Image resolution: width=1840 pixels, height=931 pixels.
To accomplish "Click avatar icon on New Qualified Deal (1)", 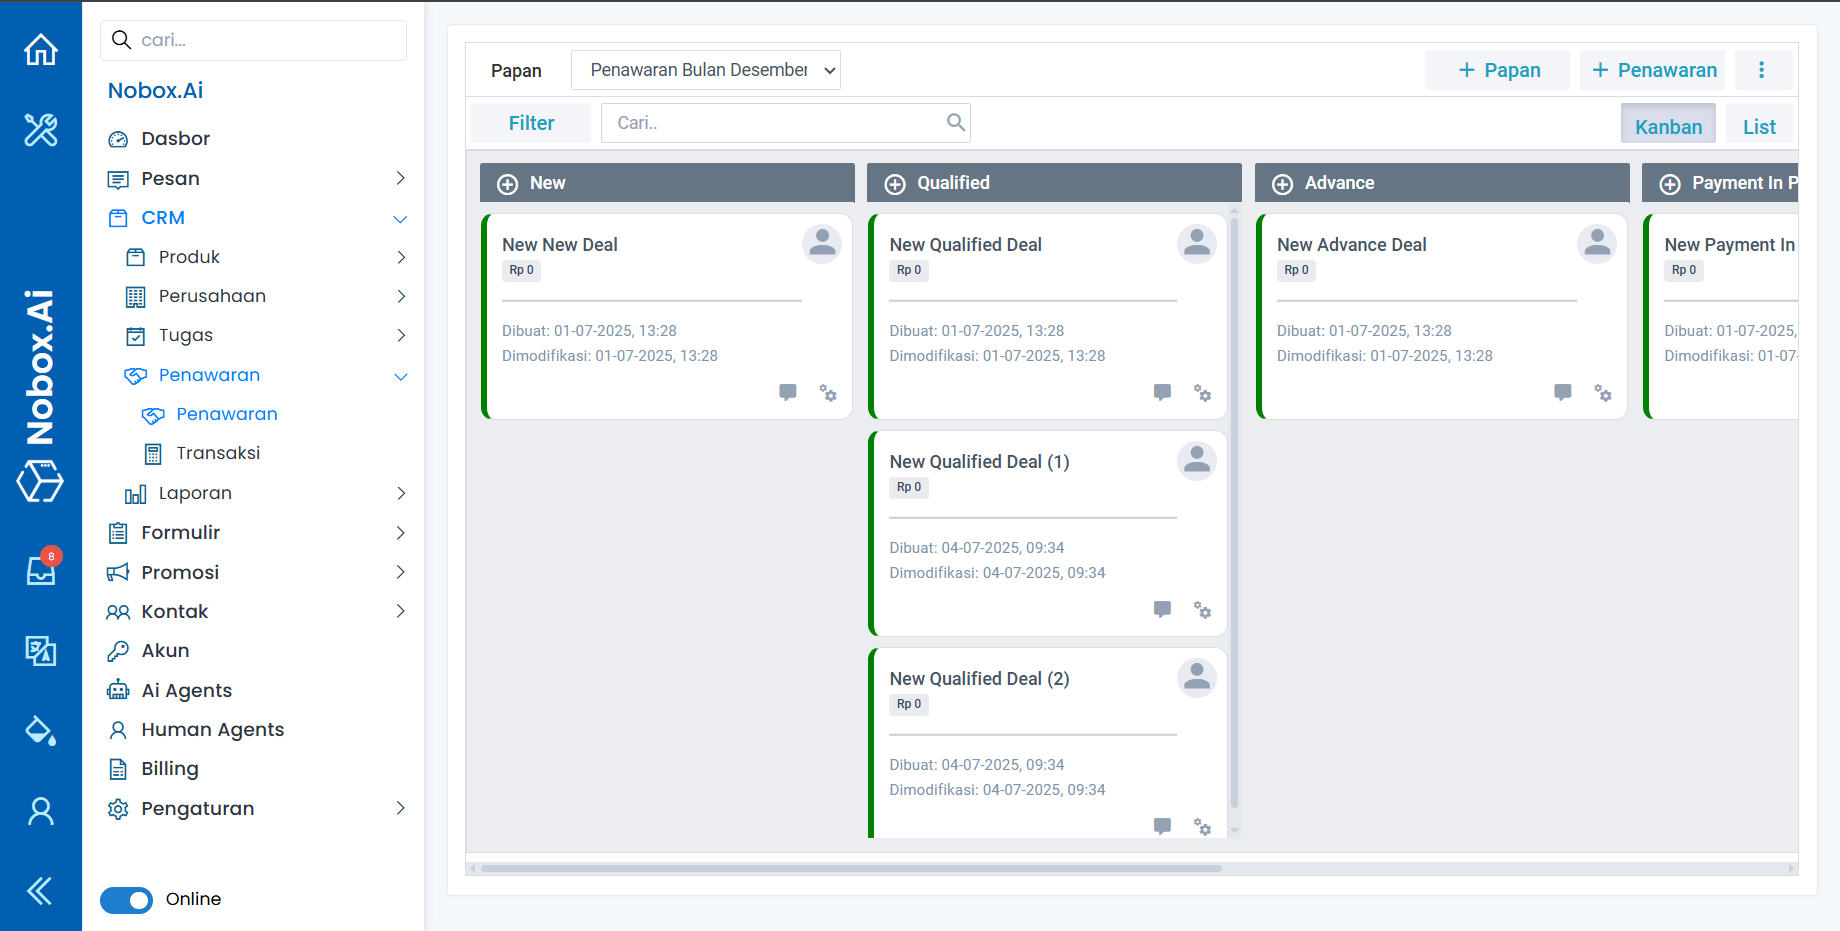I will point(1196,461).
